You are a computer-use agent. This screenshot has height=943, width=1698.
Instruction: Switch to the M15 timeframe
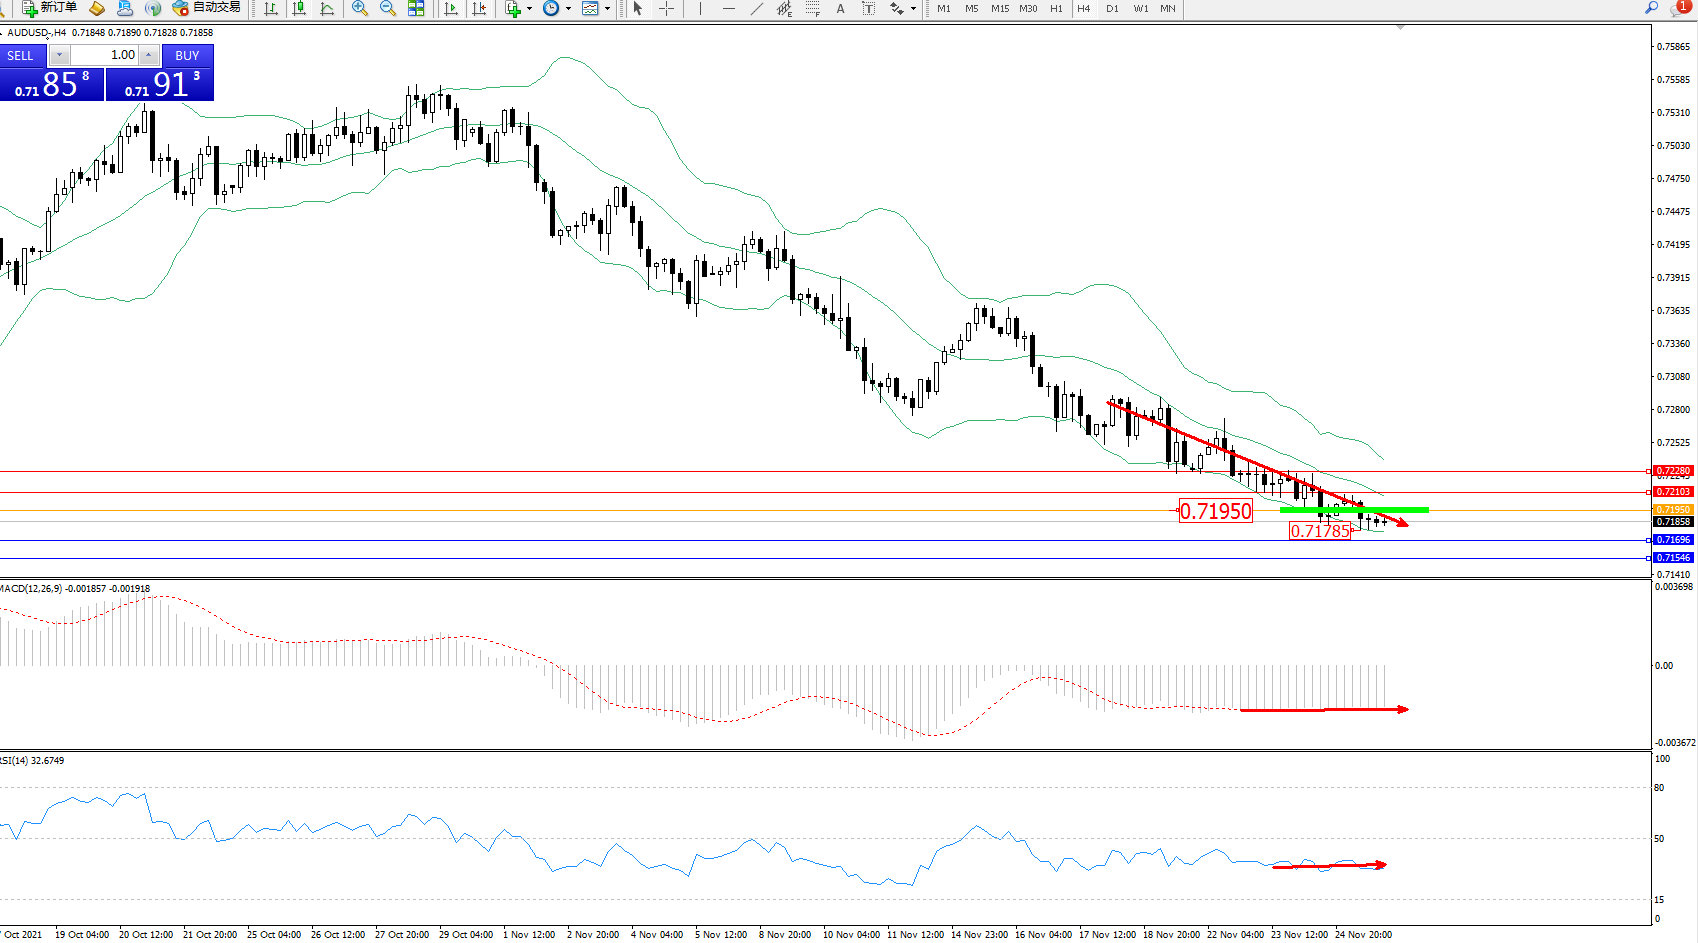pos(1000,8)
